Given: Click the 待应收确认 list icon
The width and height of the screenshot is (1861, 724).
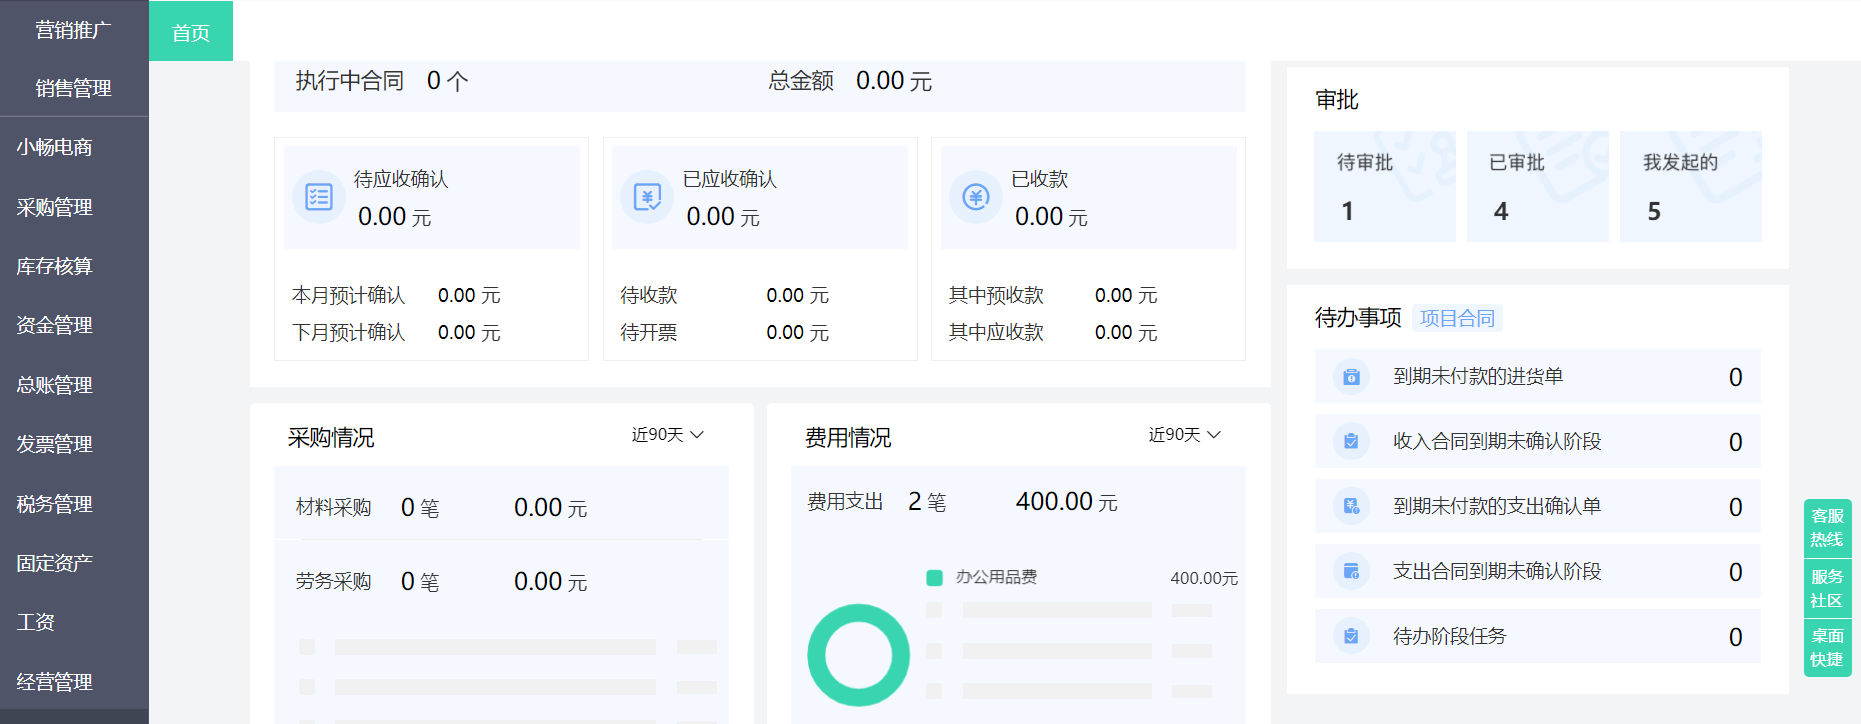Looking at the screenshot, I should click(319, 197).
